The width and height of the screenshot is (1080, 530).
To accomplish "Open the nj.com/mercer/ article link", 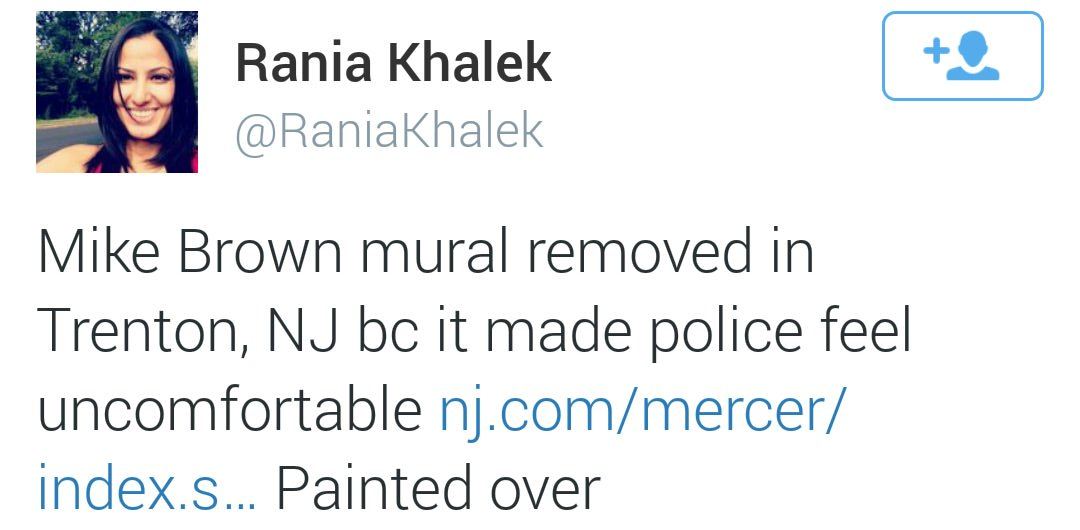I will tap(642, 412).
